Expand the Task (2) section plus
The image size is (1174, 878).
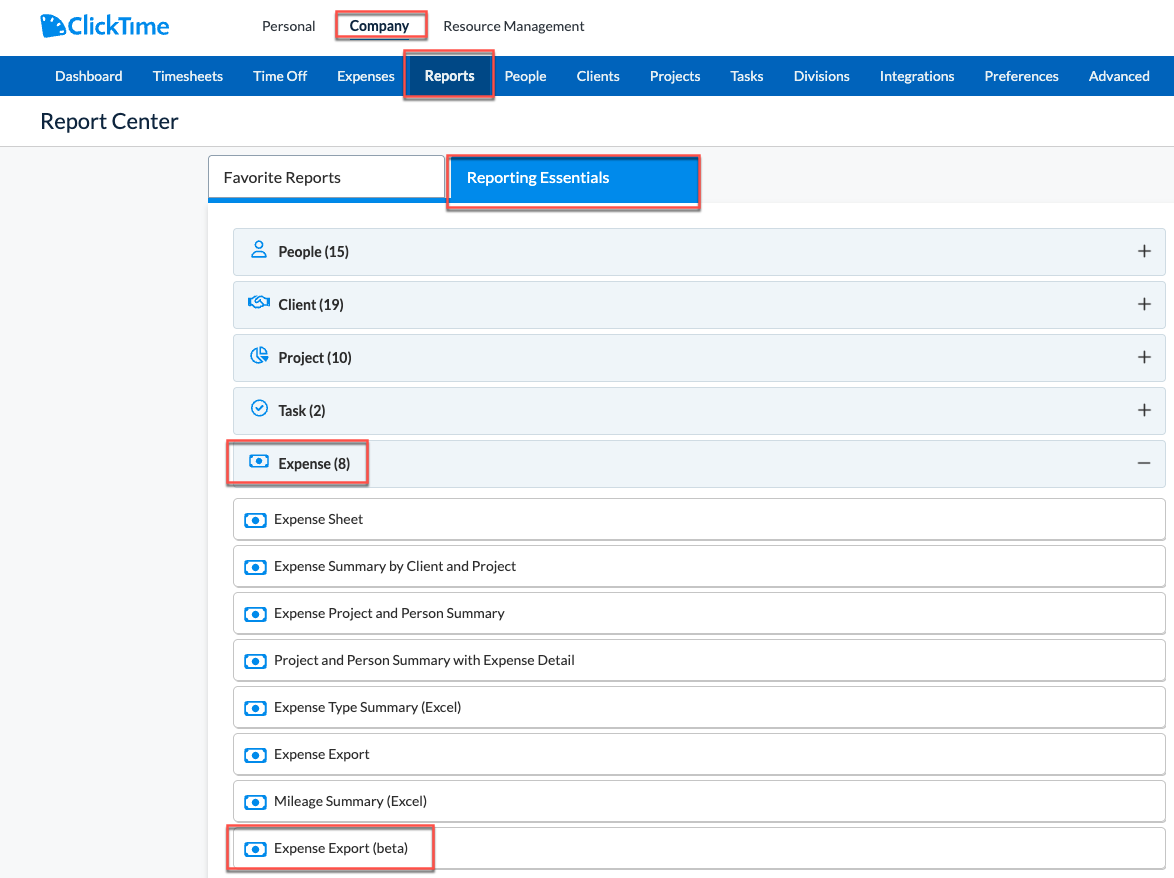(1144, 410)
